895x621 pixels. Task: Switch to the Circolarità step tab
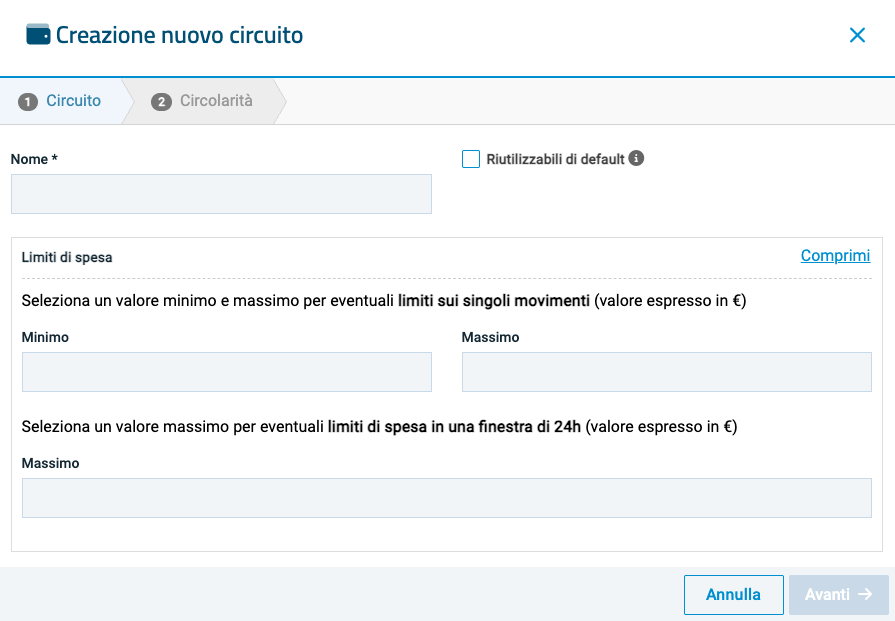pyautogui.click(x=216, y=101)
